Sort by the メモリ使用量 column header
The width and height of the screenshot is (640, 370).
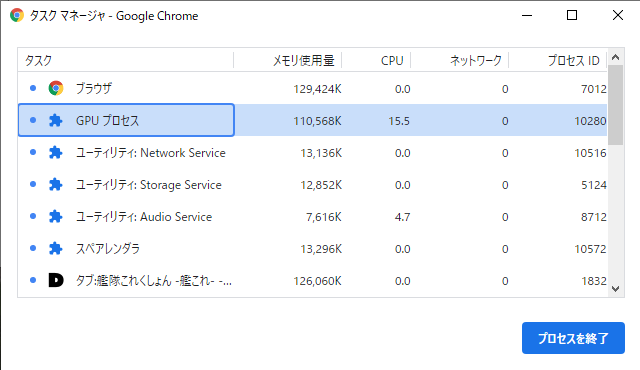pyautogui.click(x=288, y=60)
